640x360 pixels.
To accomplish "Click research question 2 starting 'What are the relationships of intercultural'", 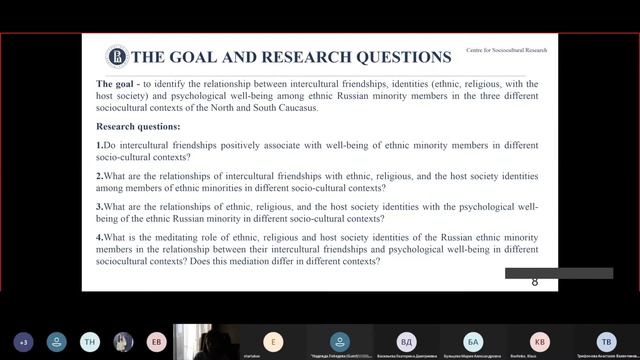I will click(x=317, y=182).
